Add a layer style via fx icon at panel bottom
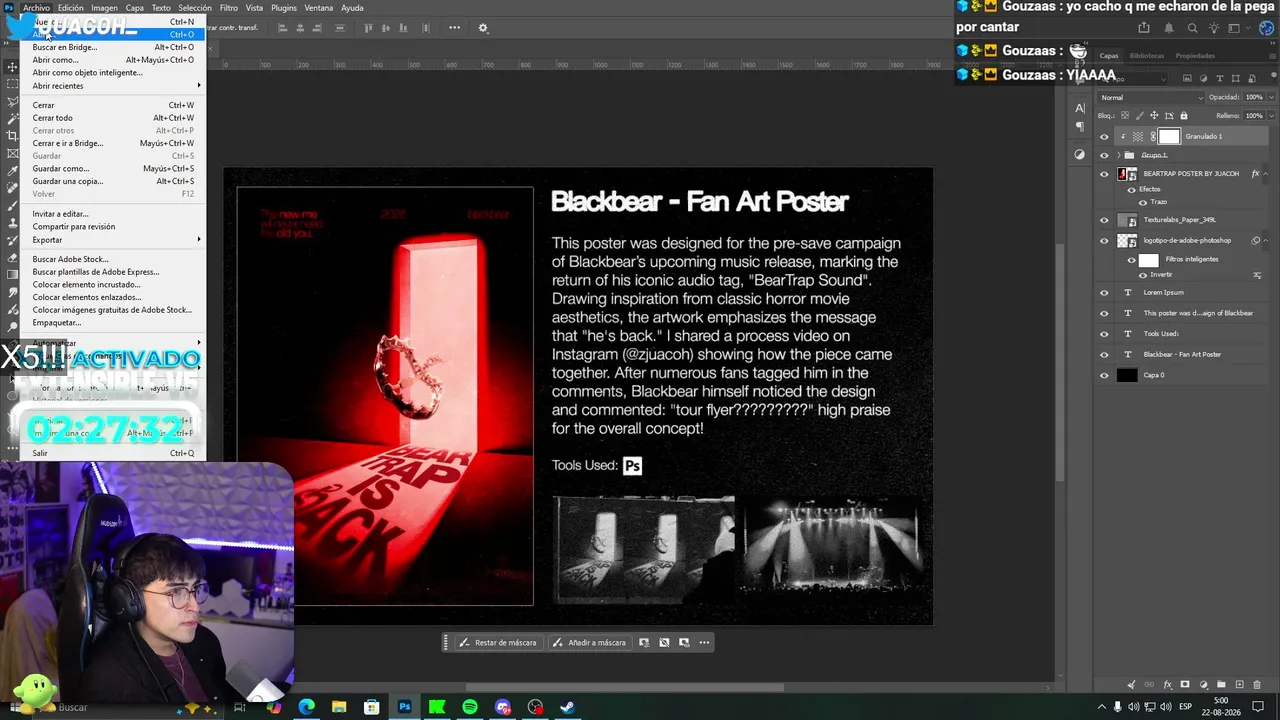This screenshot has width=1280, height=720. click(1167, 685)
